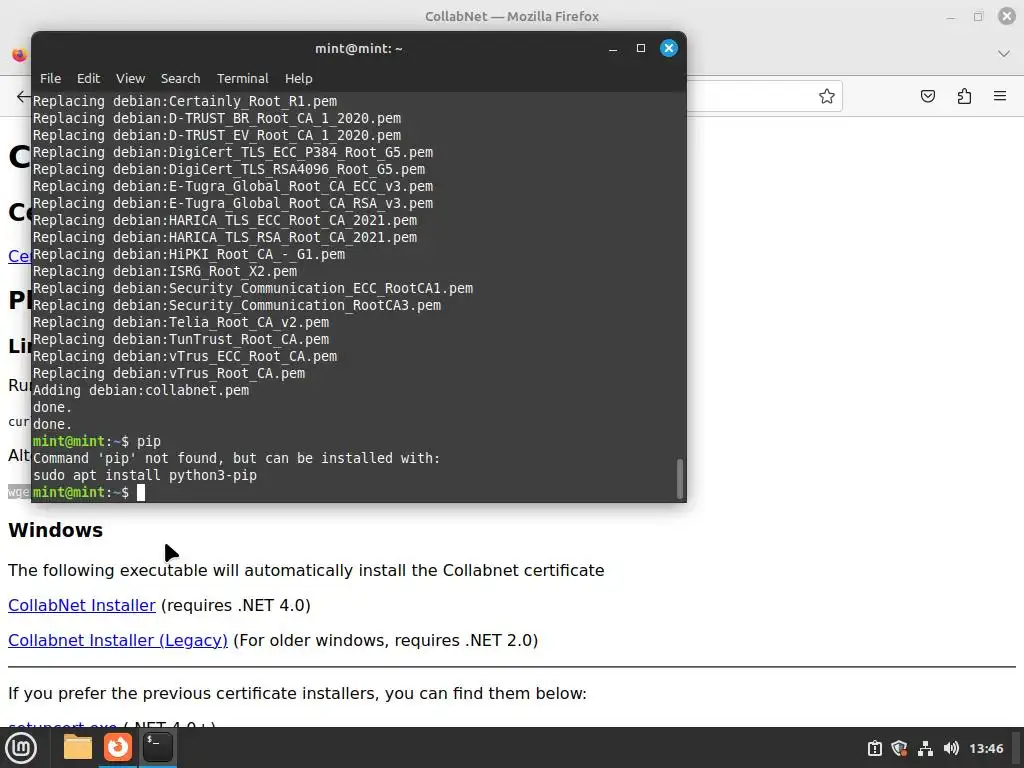1024x768 pixels.
Task: Click 'Replacing debian:TunTrust_Root_CA.pem' line
Action: tap(181, 340)
